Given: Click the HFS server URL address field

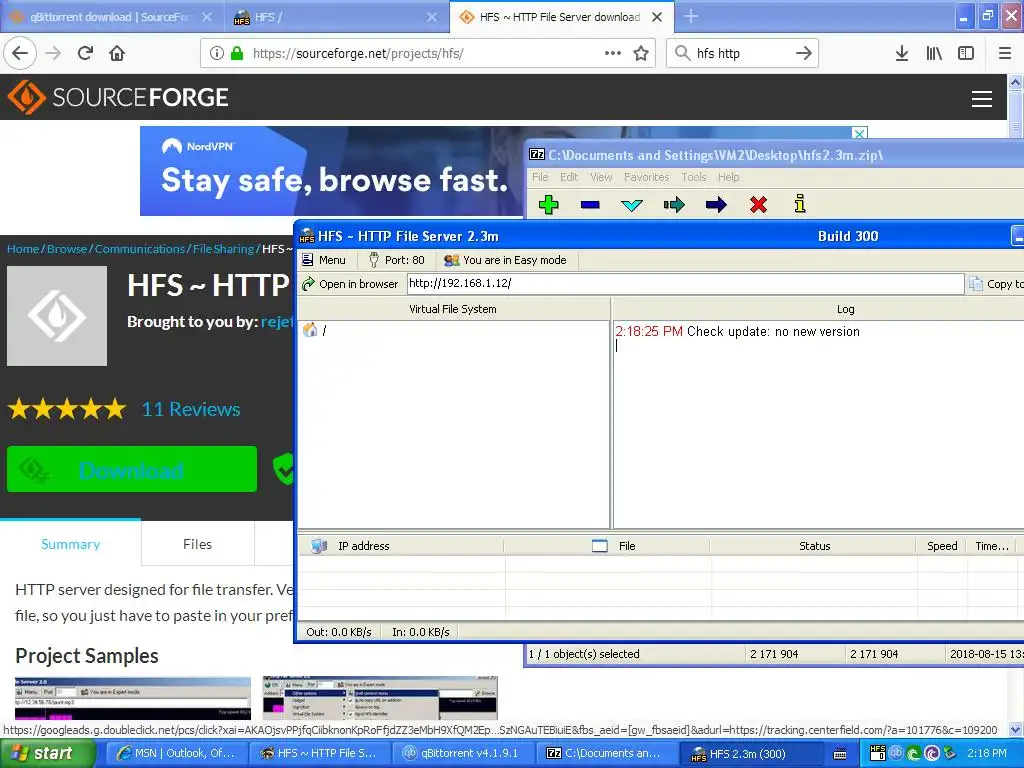Looking at the screenshot, I should click(x=685, y=283).
